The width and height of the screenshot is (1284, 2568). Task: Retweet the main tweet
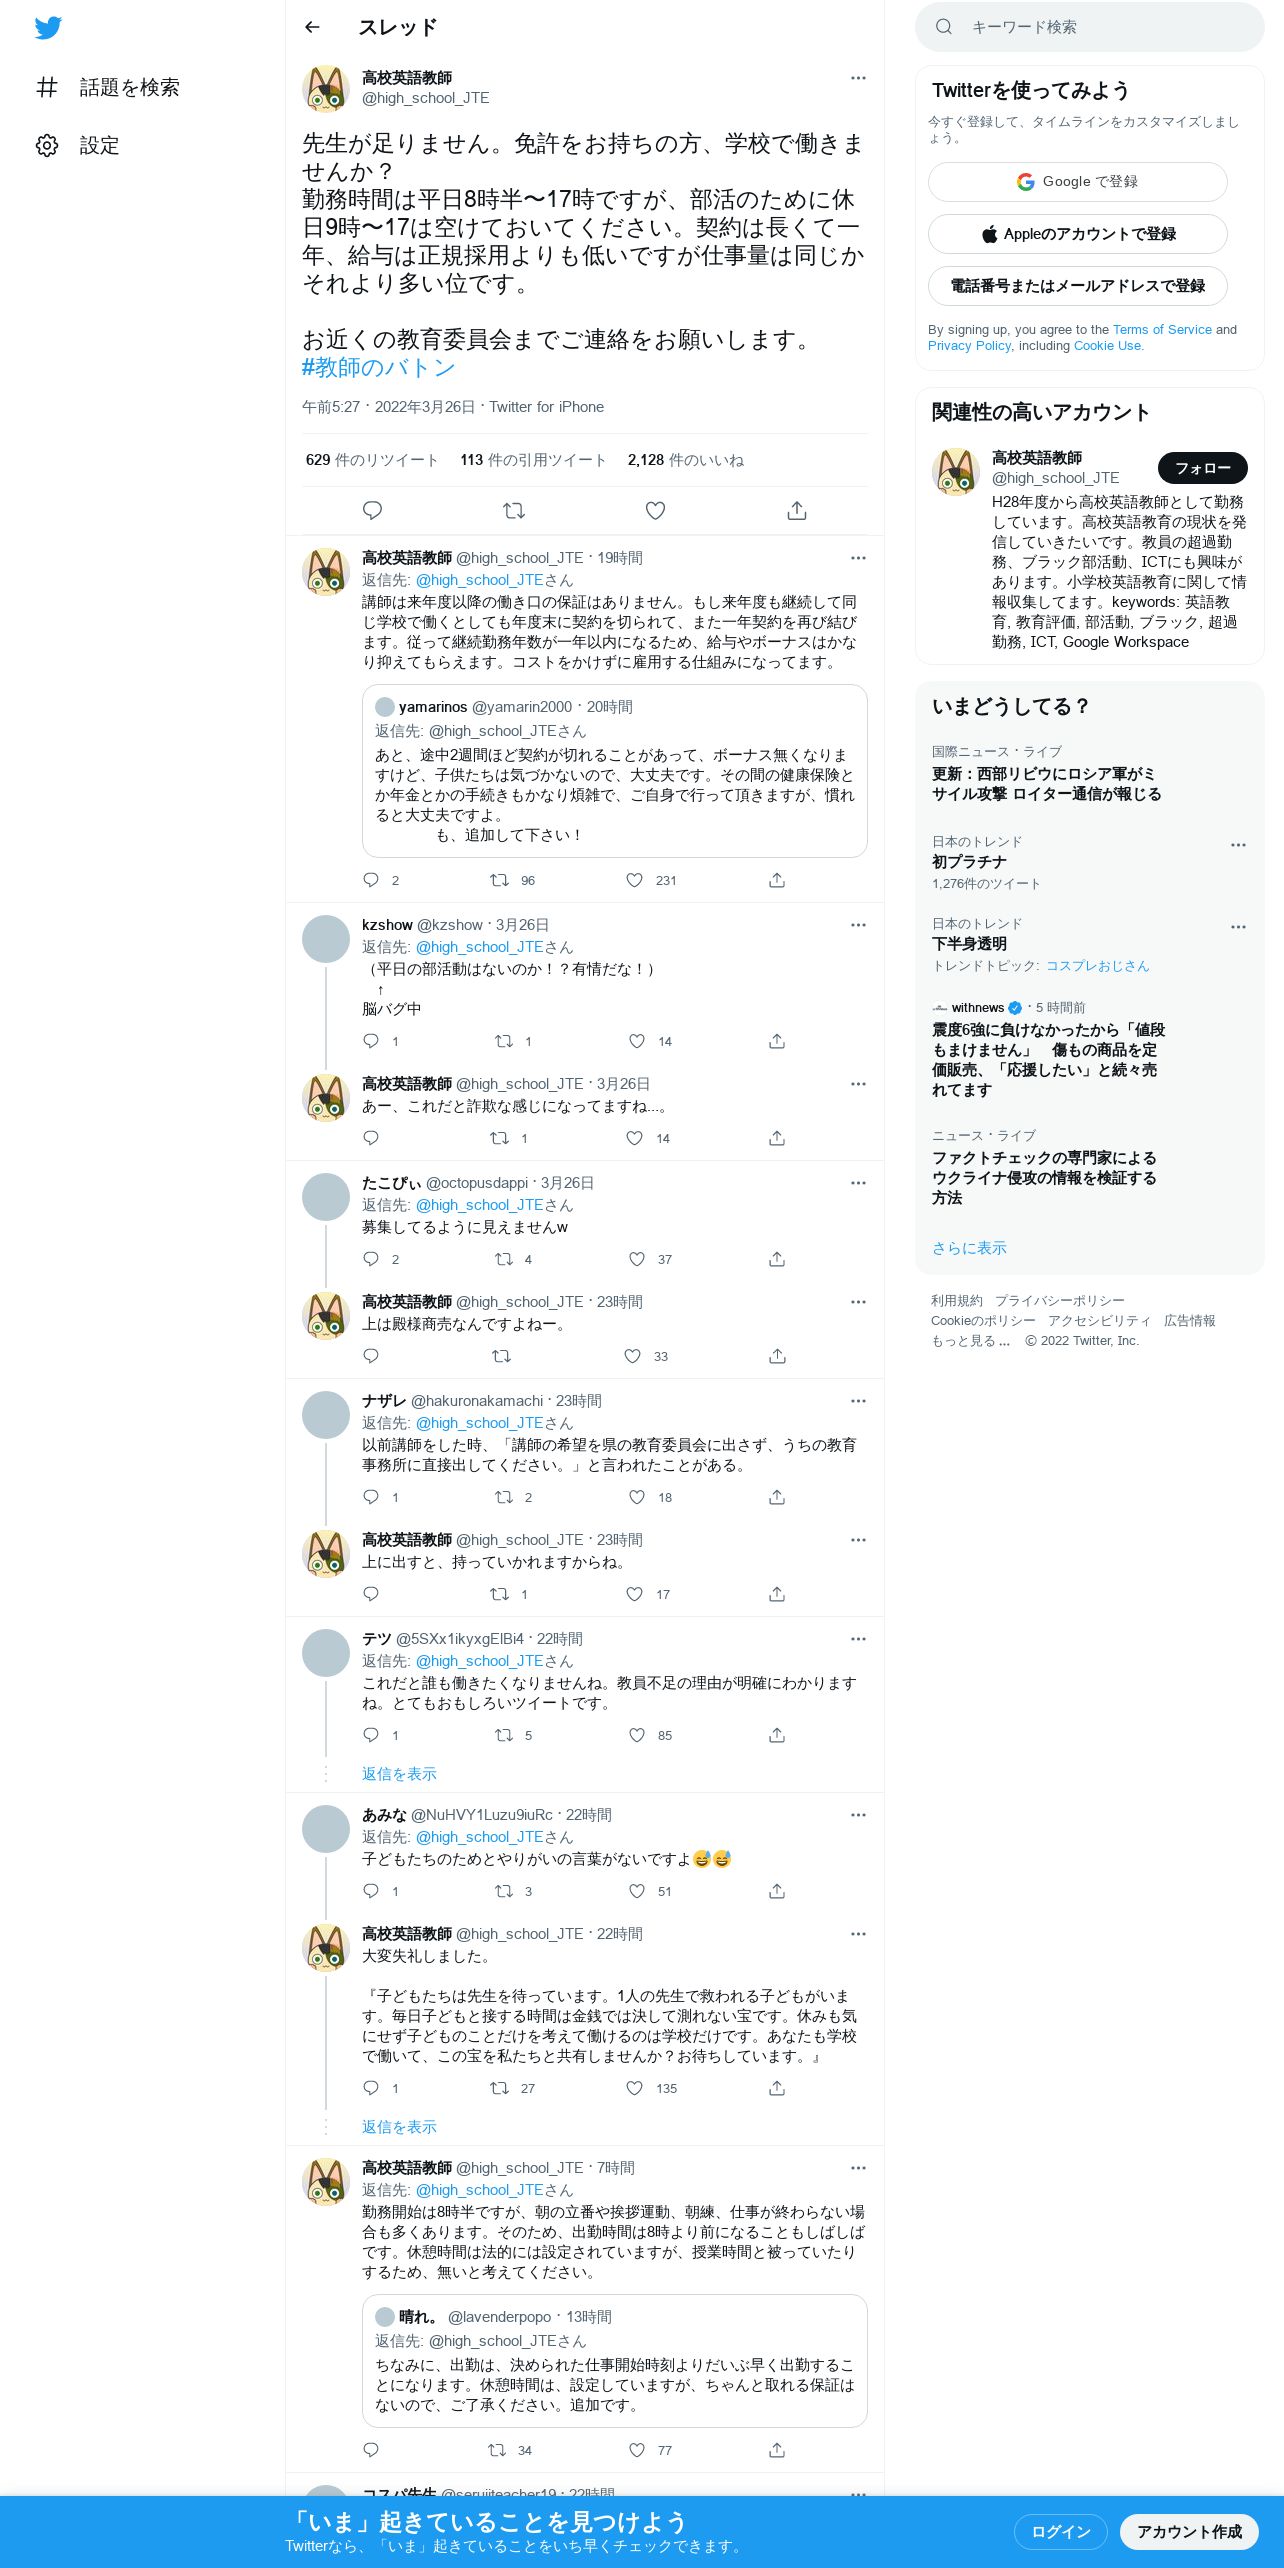[514, 511]
